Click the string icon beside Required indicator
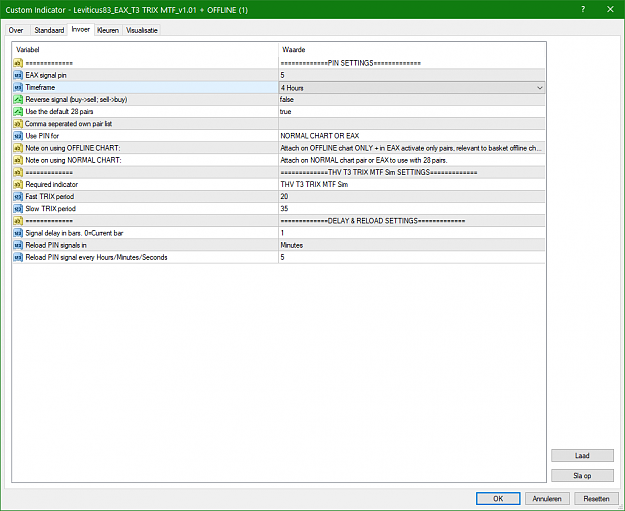Viewport: 625px width, 511px height. [18, 185]
